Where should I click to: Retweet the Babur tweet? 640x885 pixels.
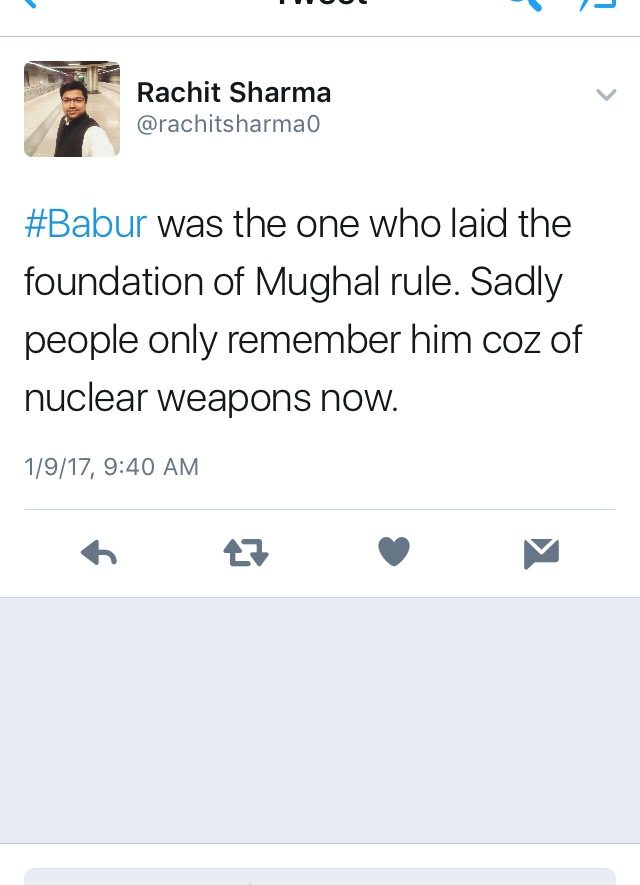pos(246,553)
